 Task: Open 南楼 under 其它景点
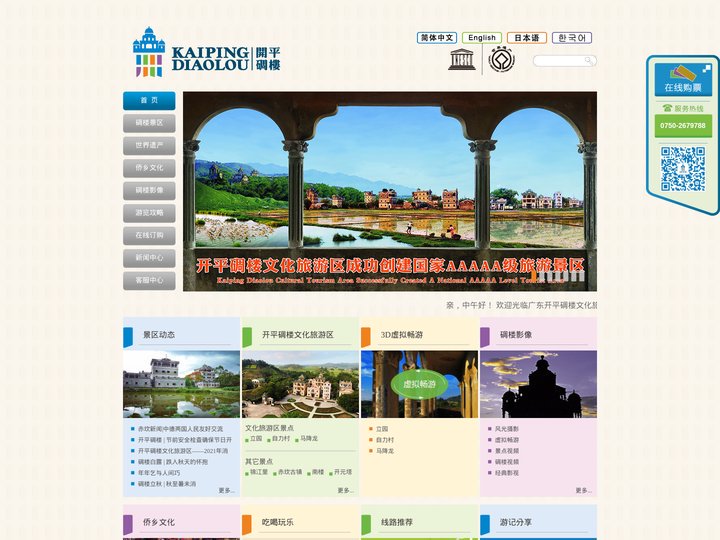point(318,472)
